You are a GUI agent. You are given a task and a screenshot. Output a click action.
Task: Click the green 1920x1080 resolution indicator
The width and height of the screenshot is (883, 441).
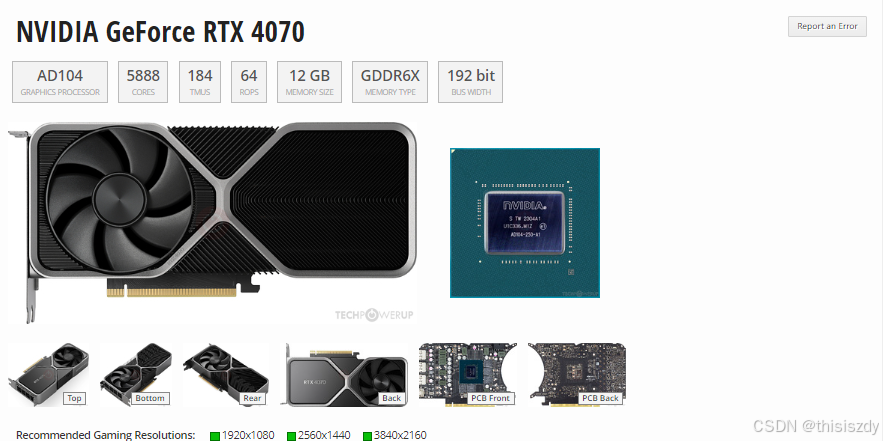215,436
